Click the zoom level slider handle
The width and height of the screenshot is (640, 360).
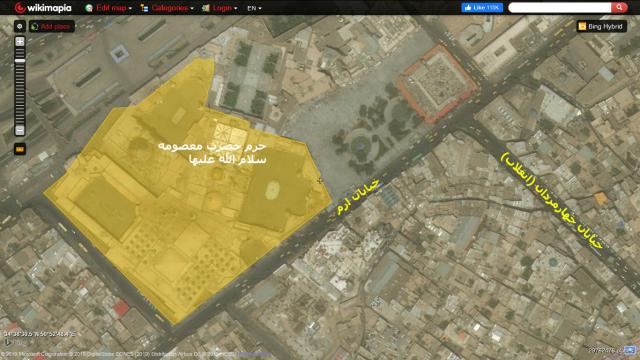pyautogui.click(x=20, y=61)
